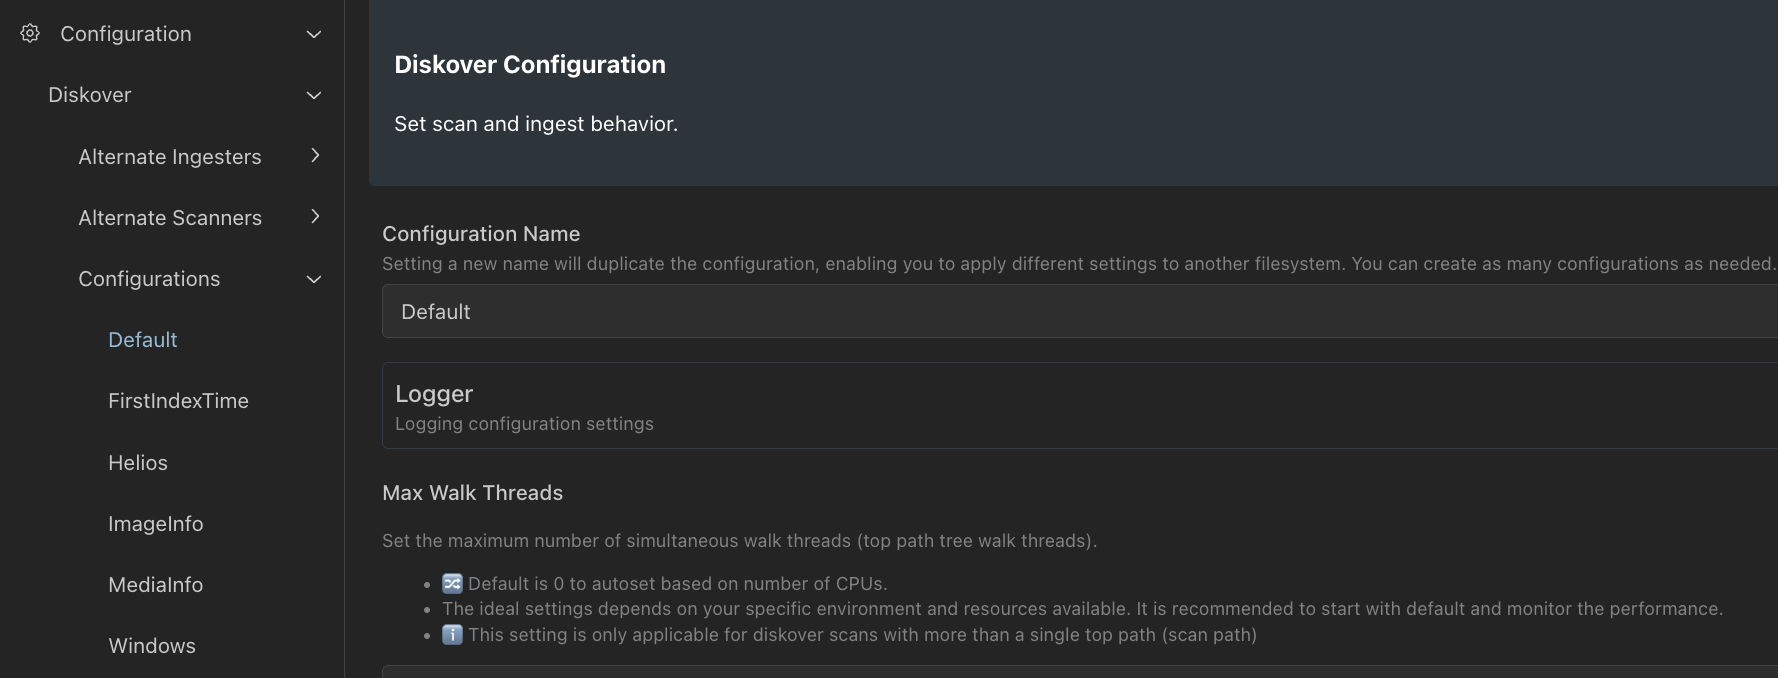Screen dimensions: 1778x678
Task: Select FirstIndexTime configuration
Action: [x=178, y=401]
